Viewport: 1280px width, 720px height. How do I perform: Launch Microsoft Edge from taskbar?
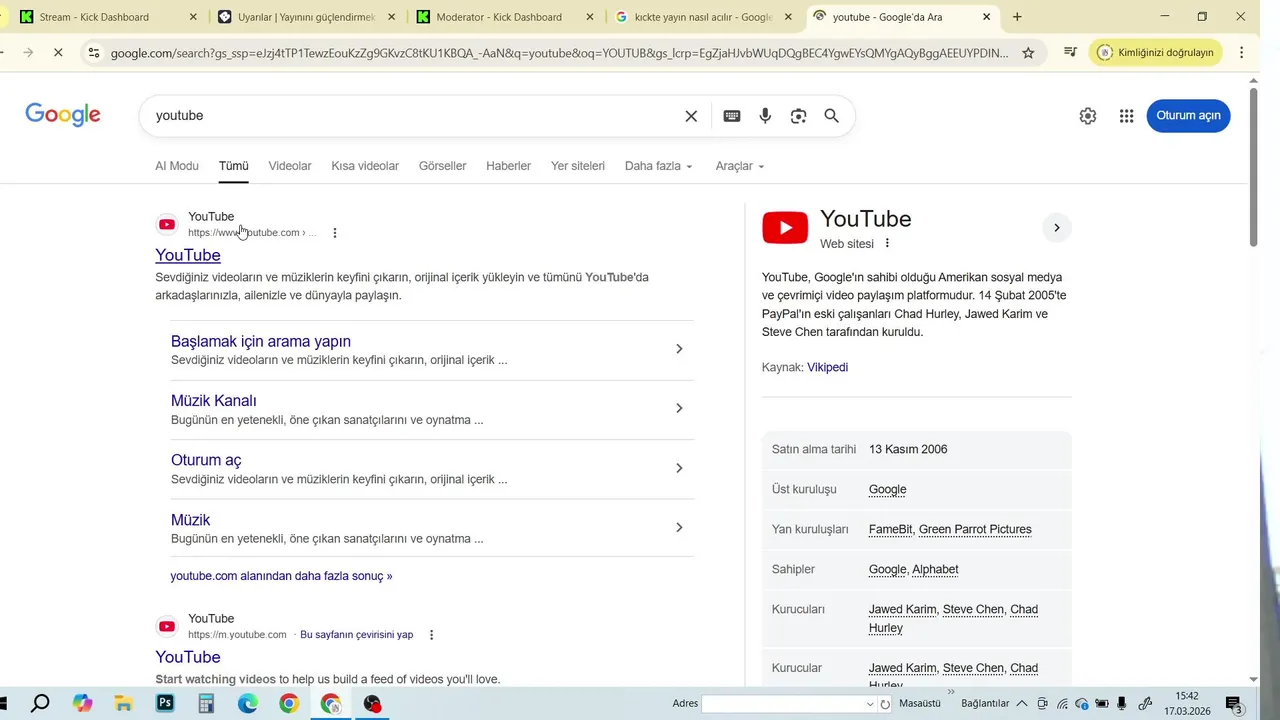pos(248,704)
